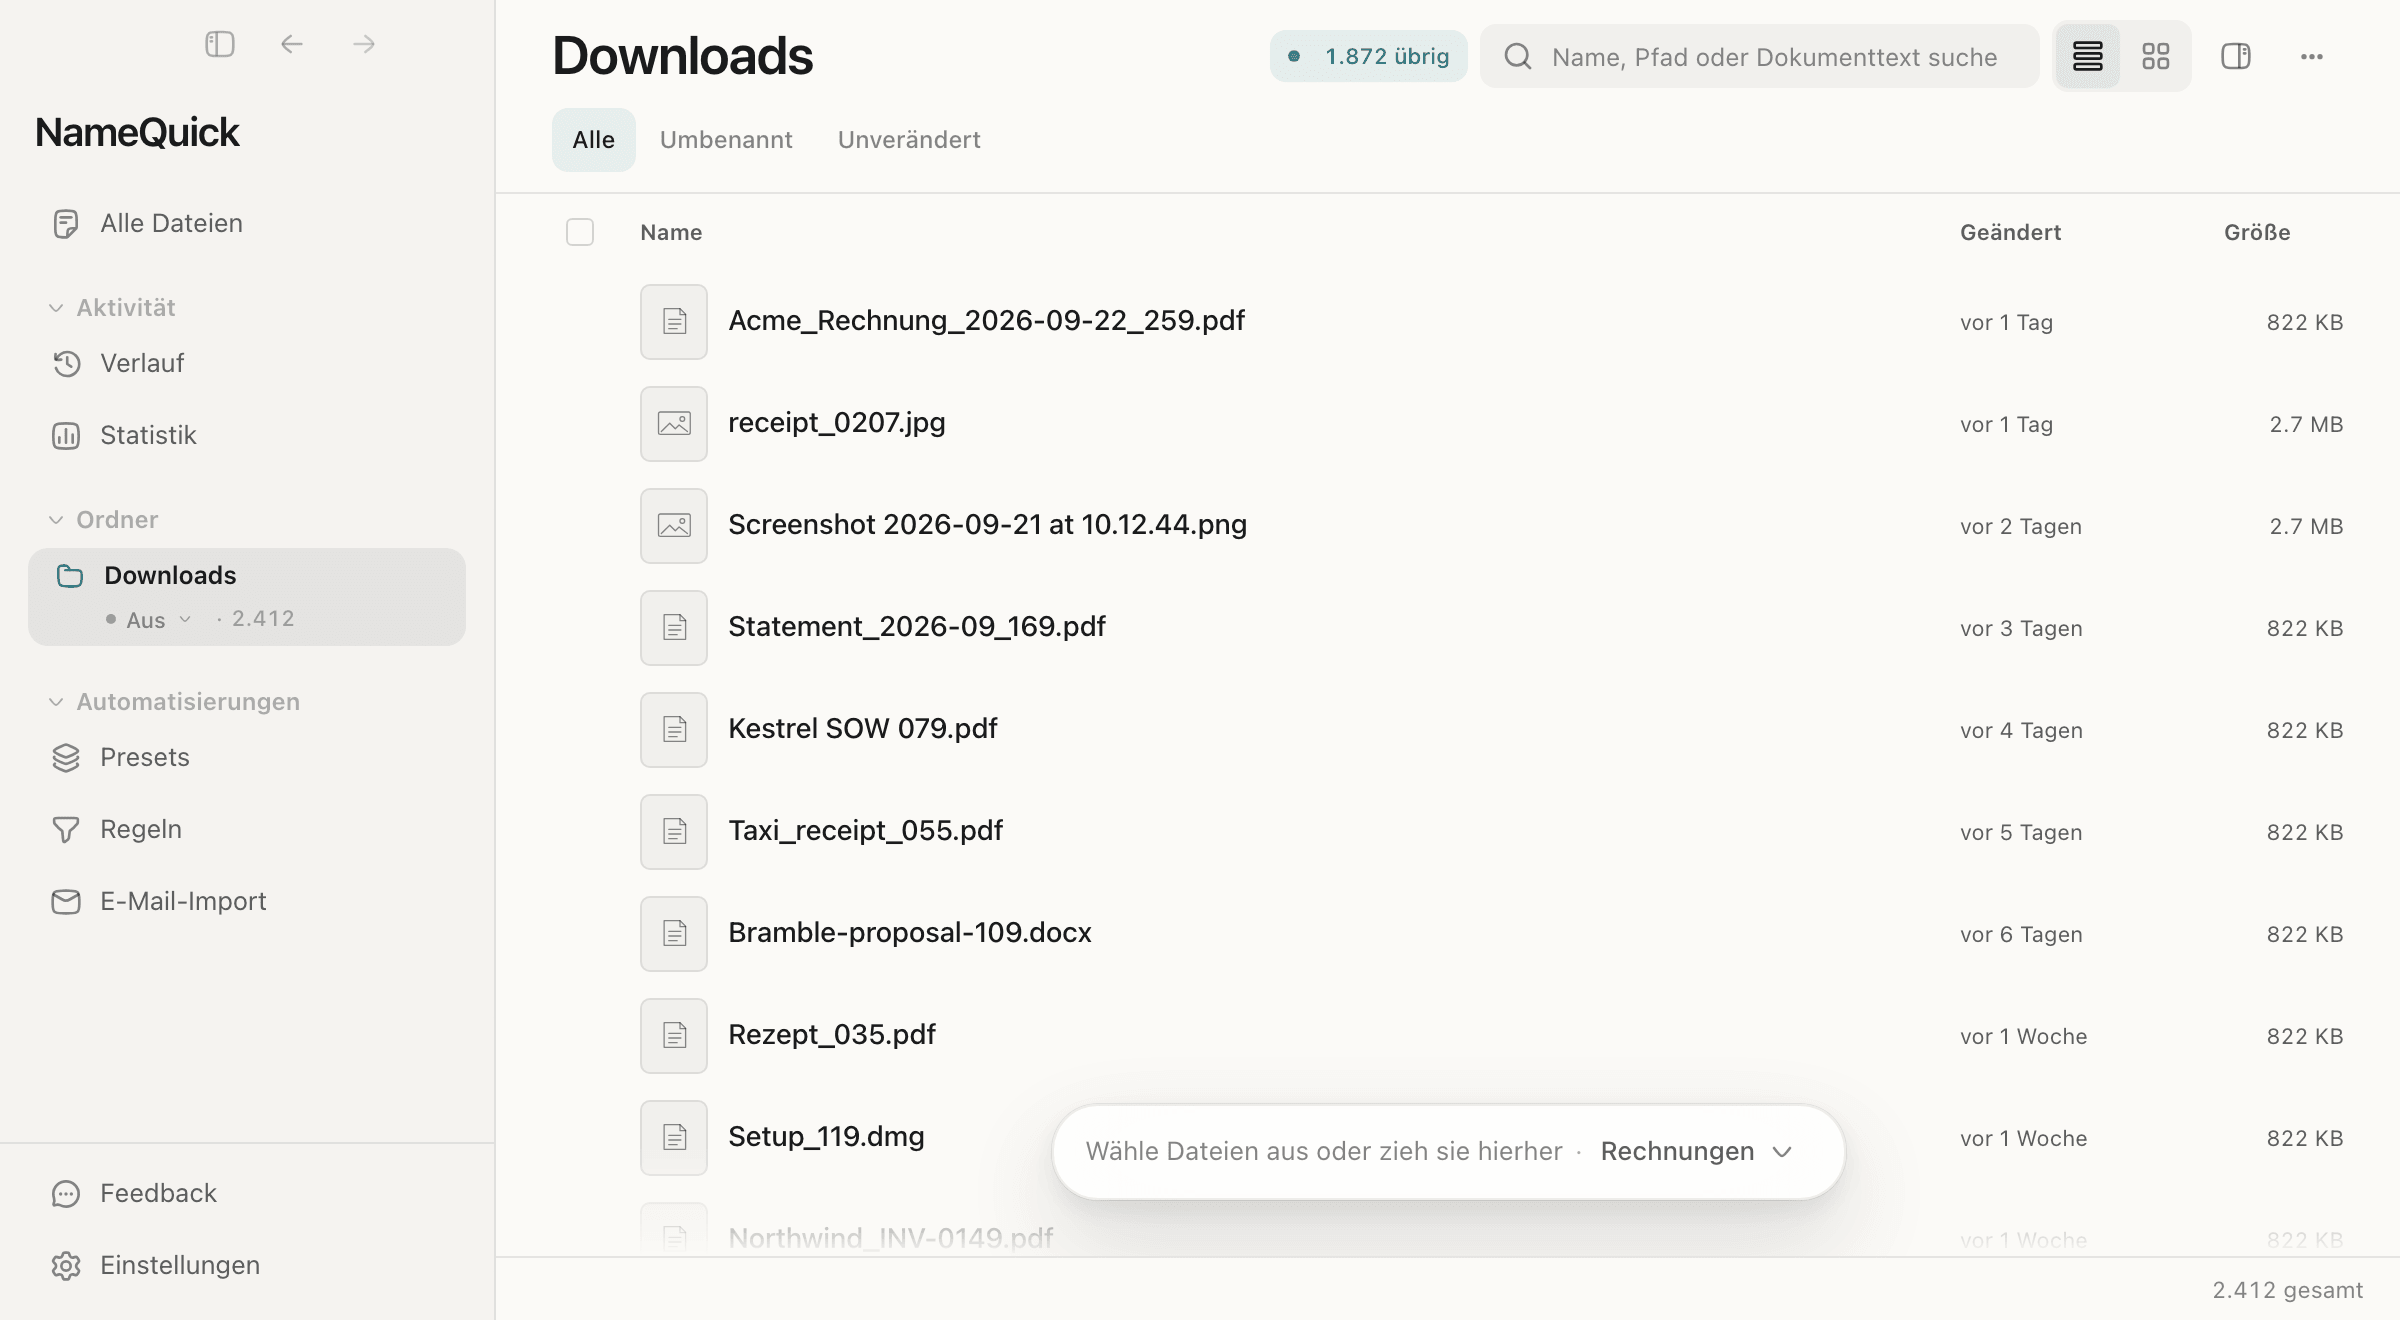Screen dimensions: 2400x1320
Task: Tick the select-all checkbox in header
Action: pyautogui.click(x=580, y=232)
